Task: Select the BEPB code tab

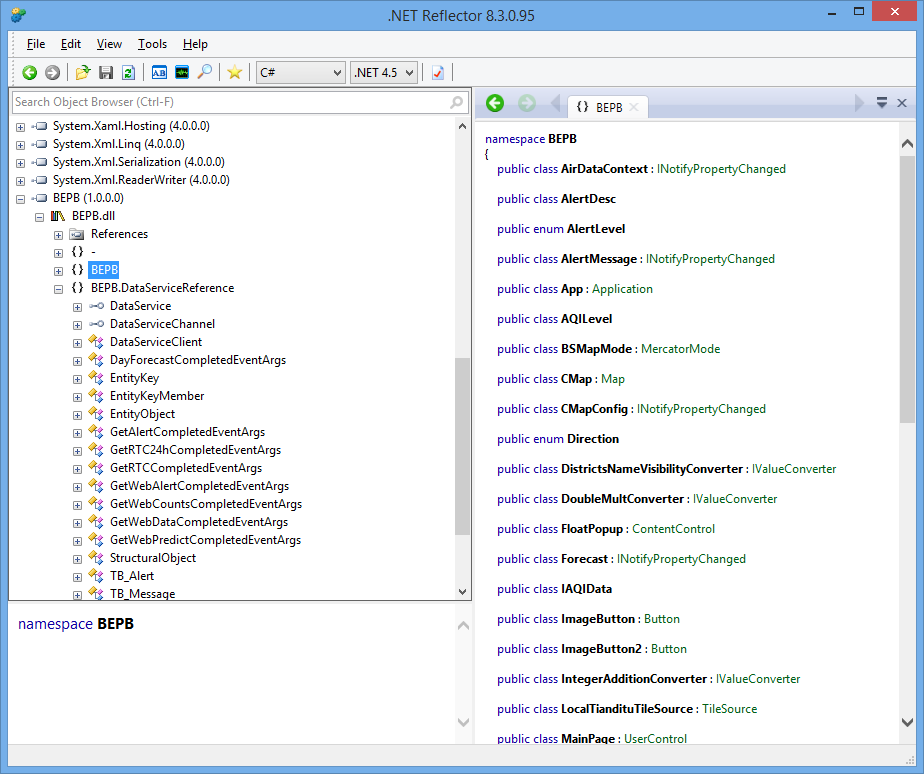Action: (x=609, y=107)
